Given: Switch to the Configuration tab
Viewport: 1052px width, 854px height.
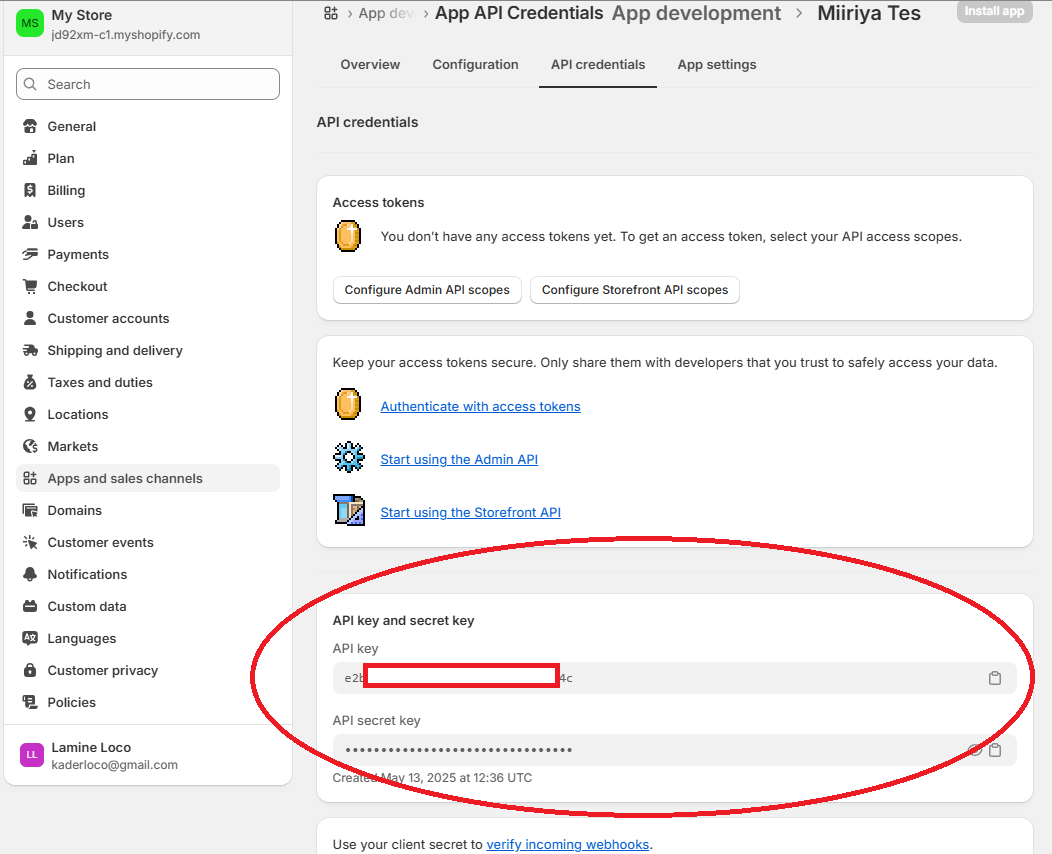Looking at the screenshot, I should click(476, 64).
